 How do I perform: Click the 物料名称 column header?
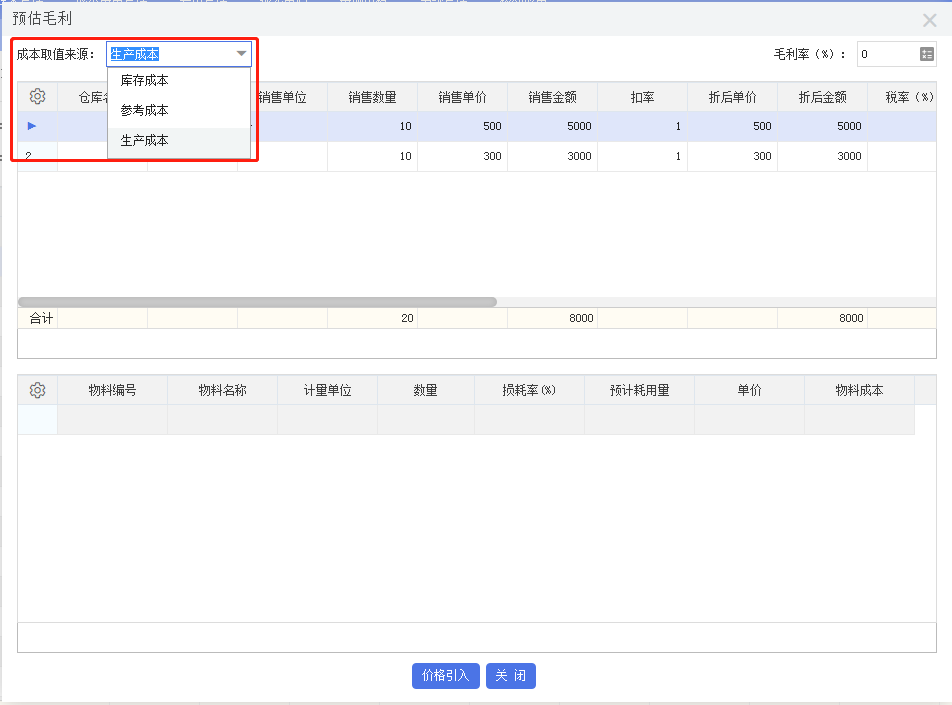[222, 389]
